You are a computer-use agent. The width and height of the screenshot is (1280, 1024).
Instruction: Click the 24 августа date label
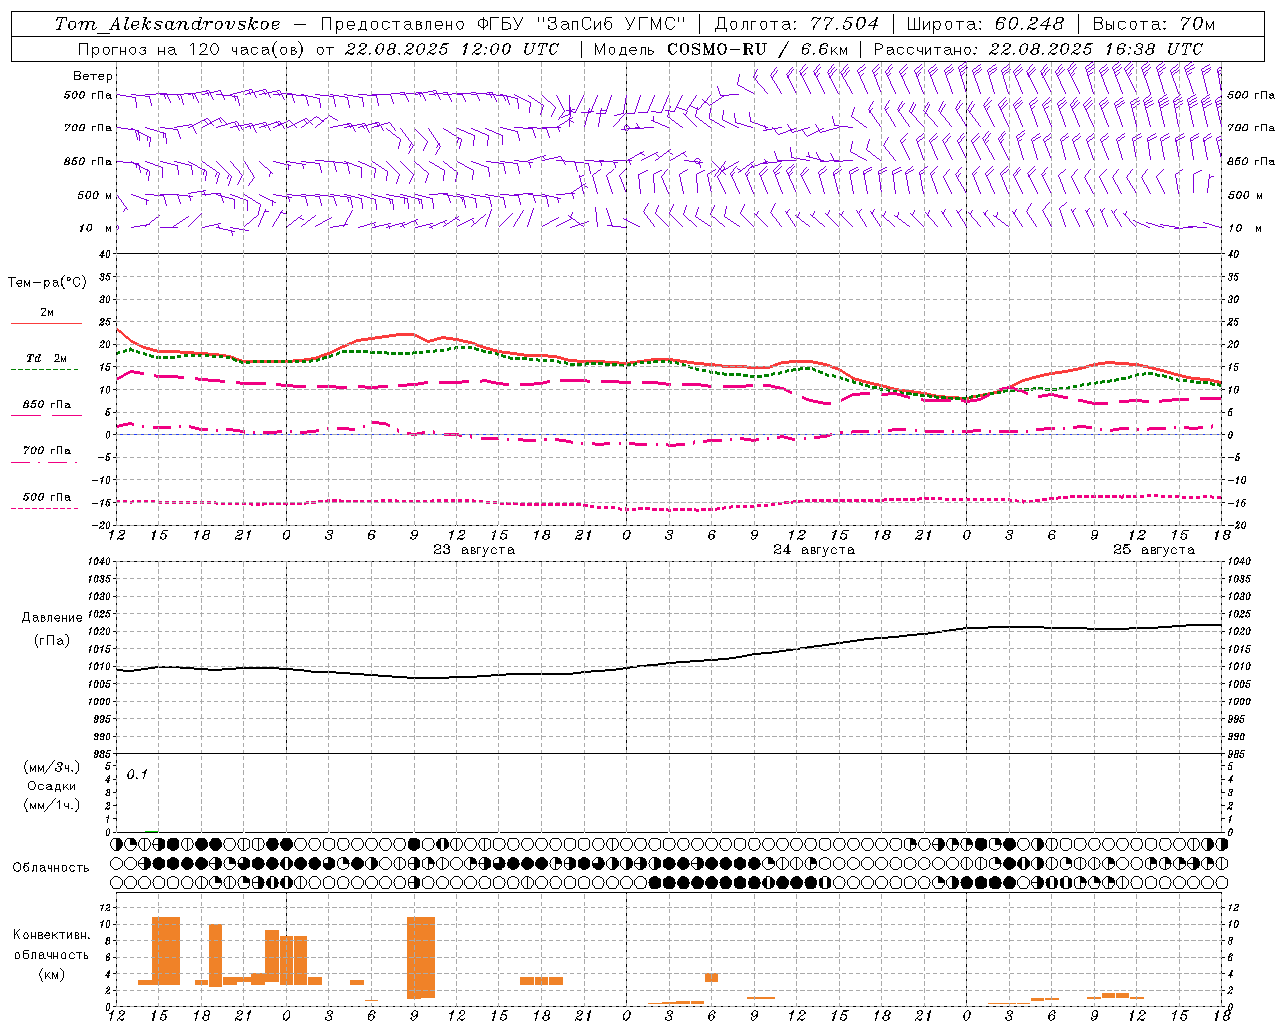point(814,550)
